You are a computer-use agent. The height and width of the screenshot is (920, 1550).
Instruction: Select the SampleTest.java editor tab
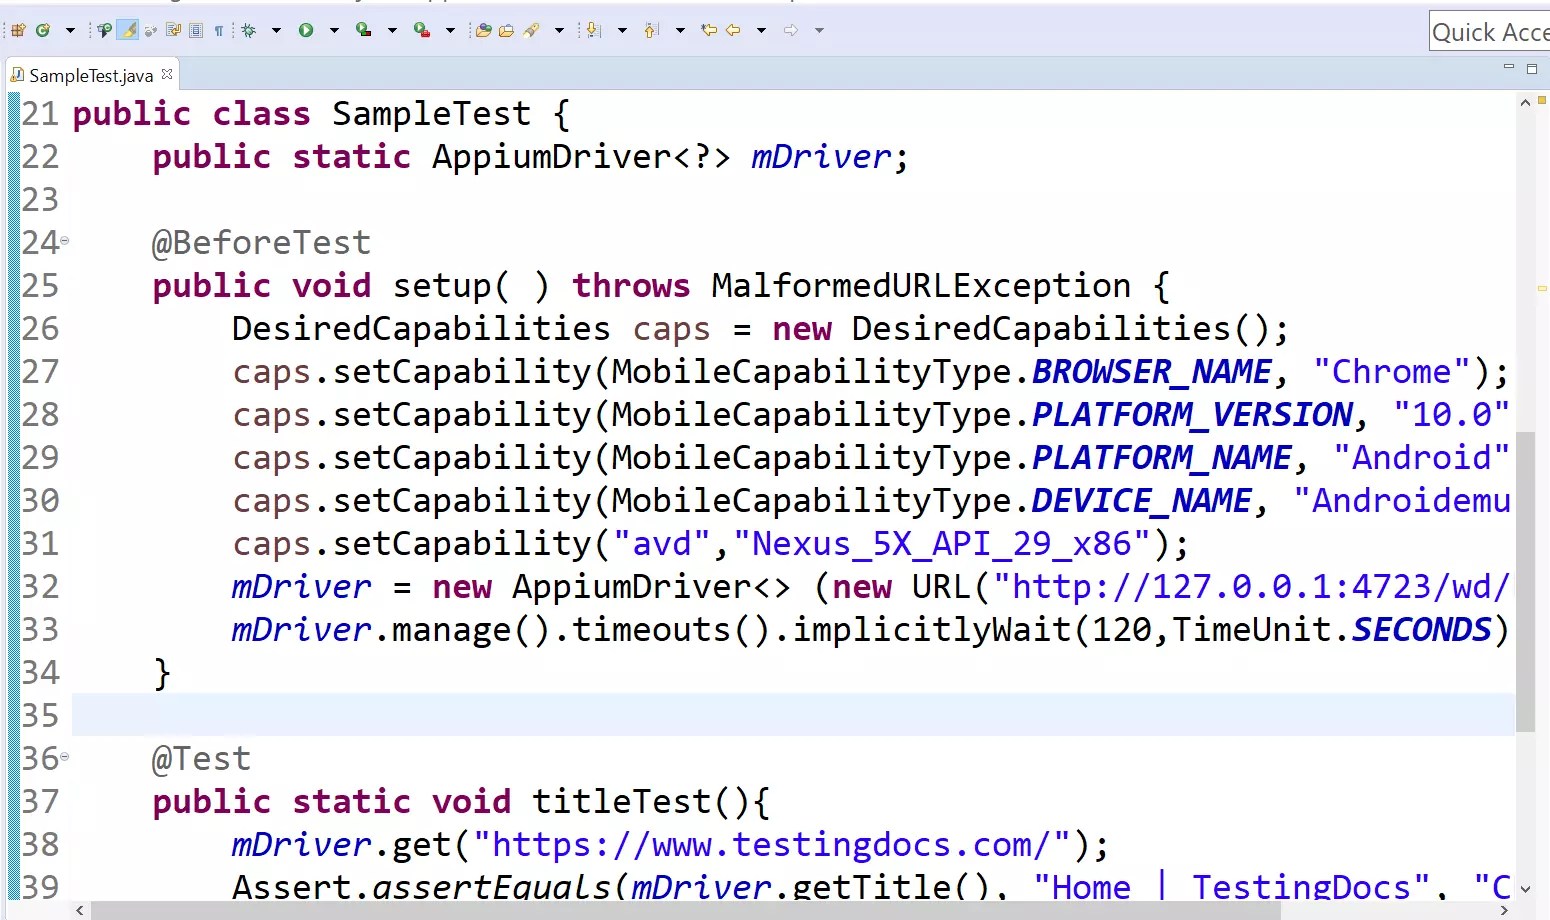(x=90, y=74)
